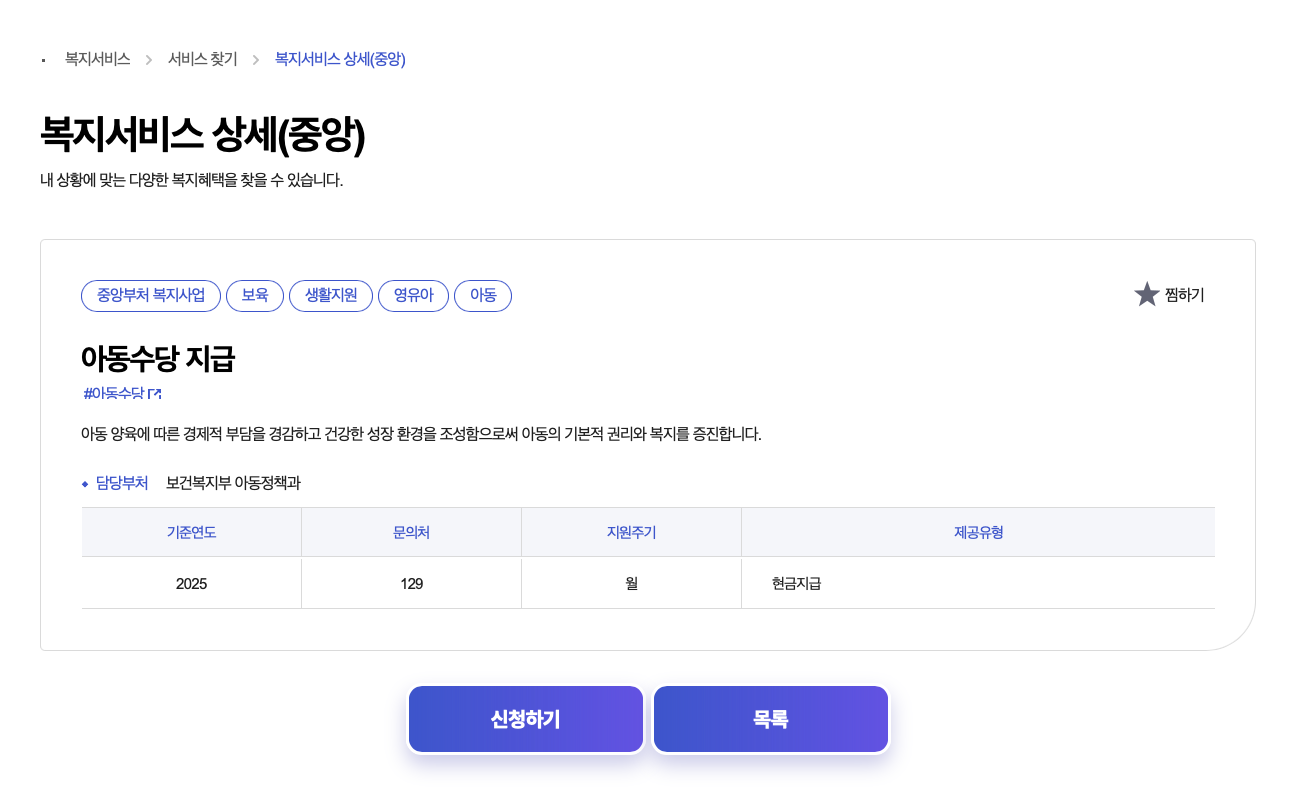Open the #아동수당 hashtag link

(115, 393)
